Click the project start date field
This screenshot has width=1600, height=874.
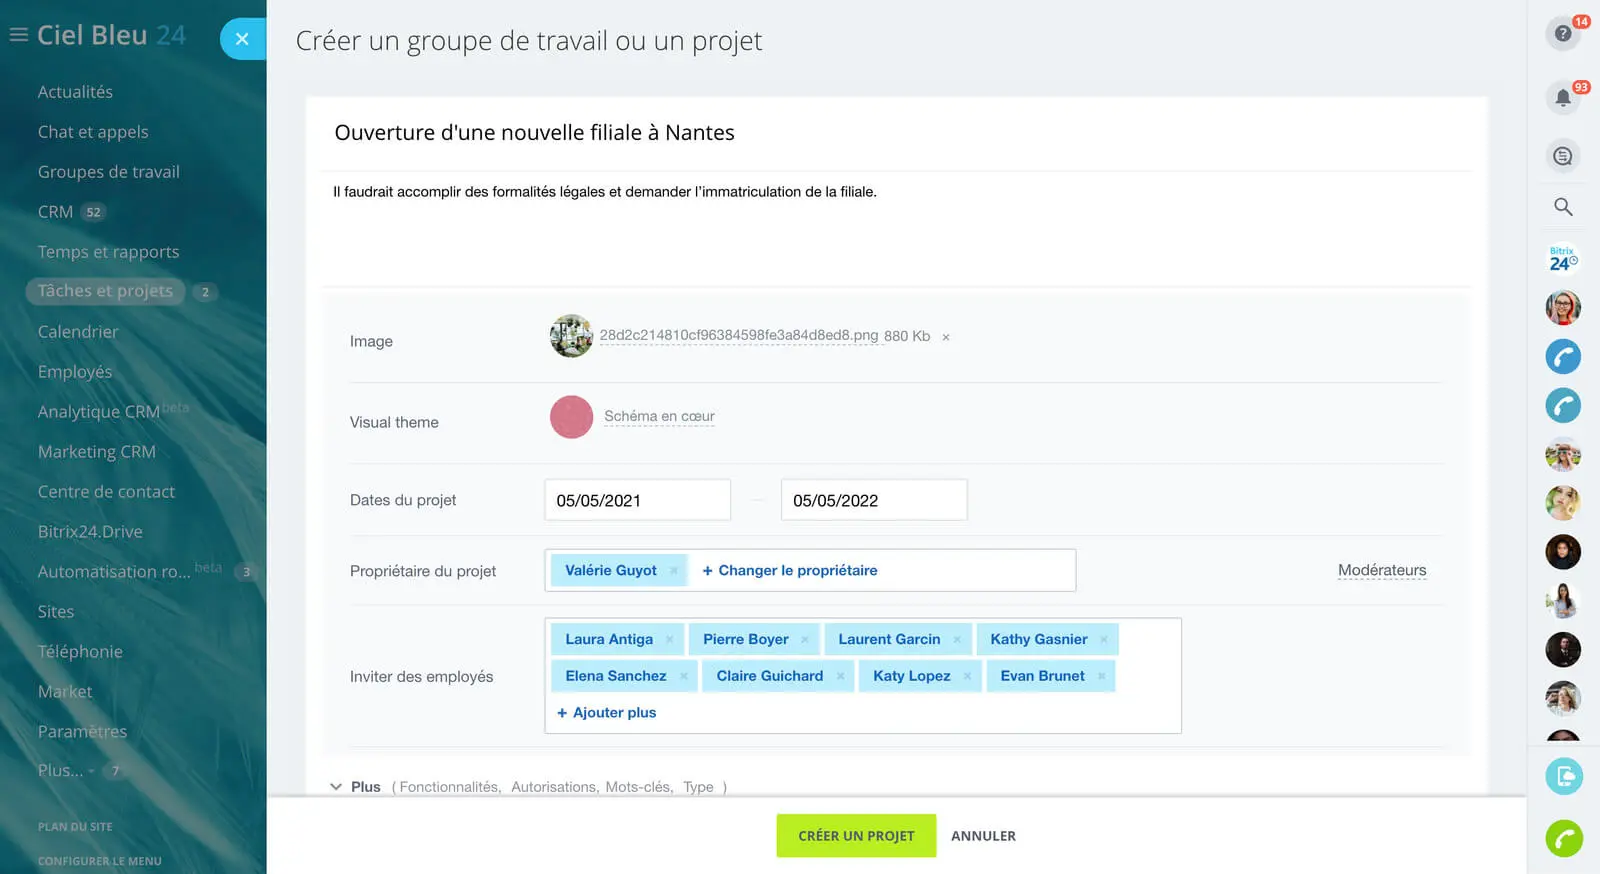[637, 500]
